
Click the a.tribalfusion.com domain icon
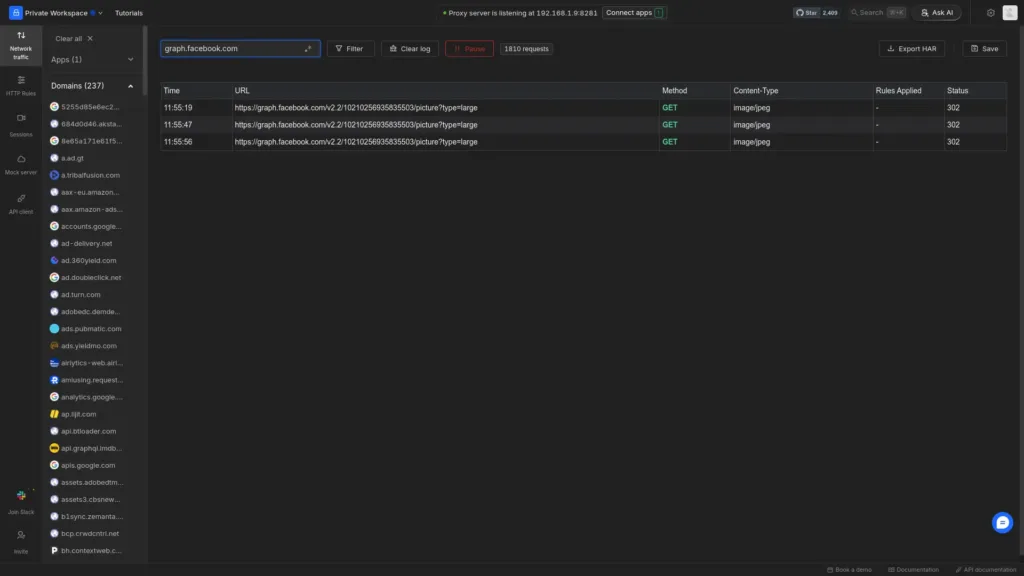(54, 175)
